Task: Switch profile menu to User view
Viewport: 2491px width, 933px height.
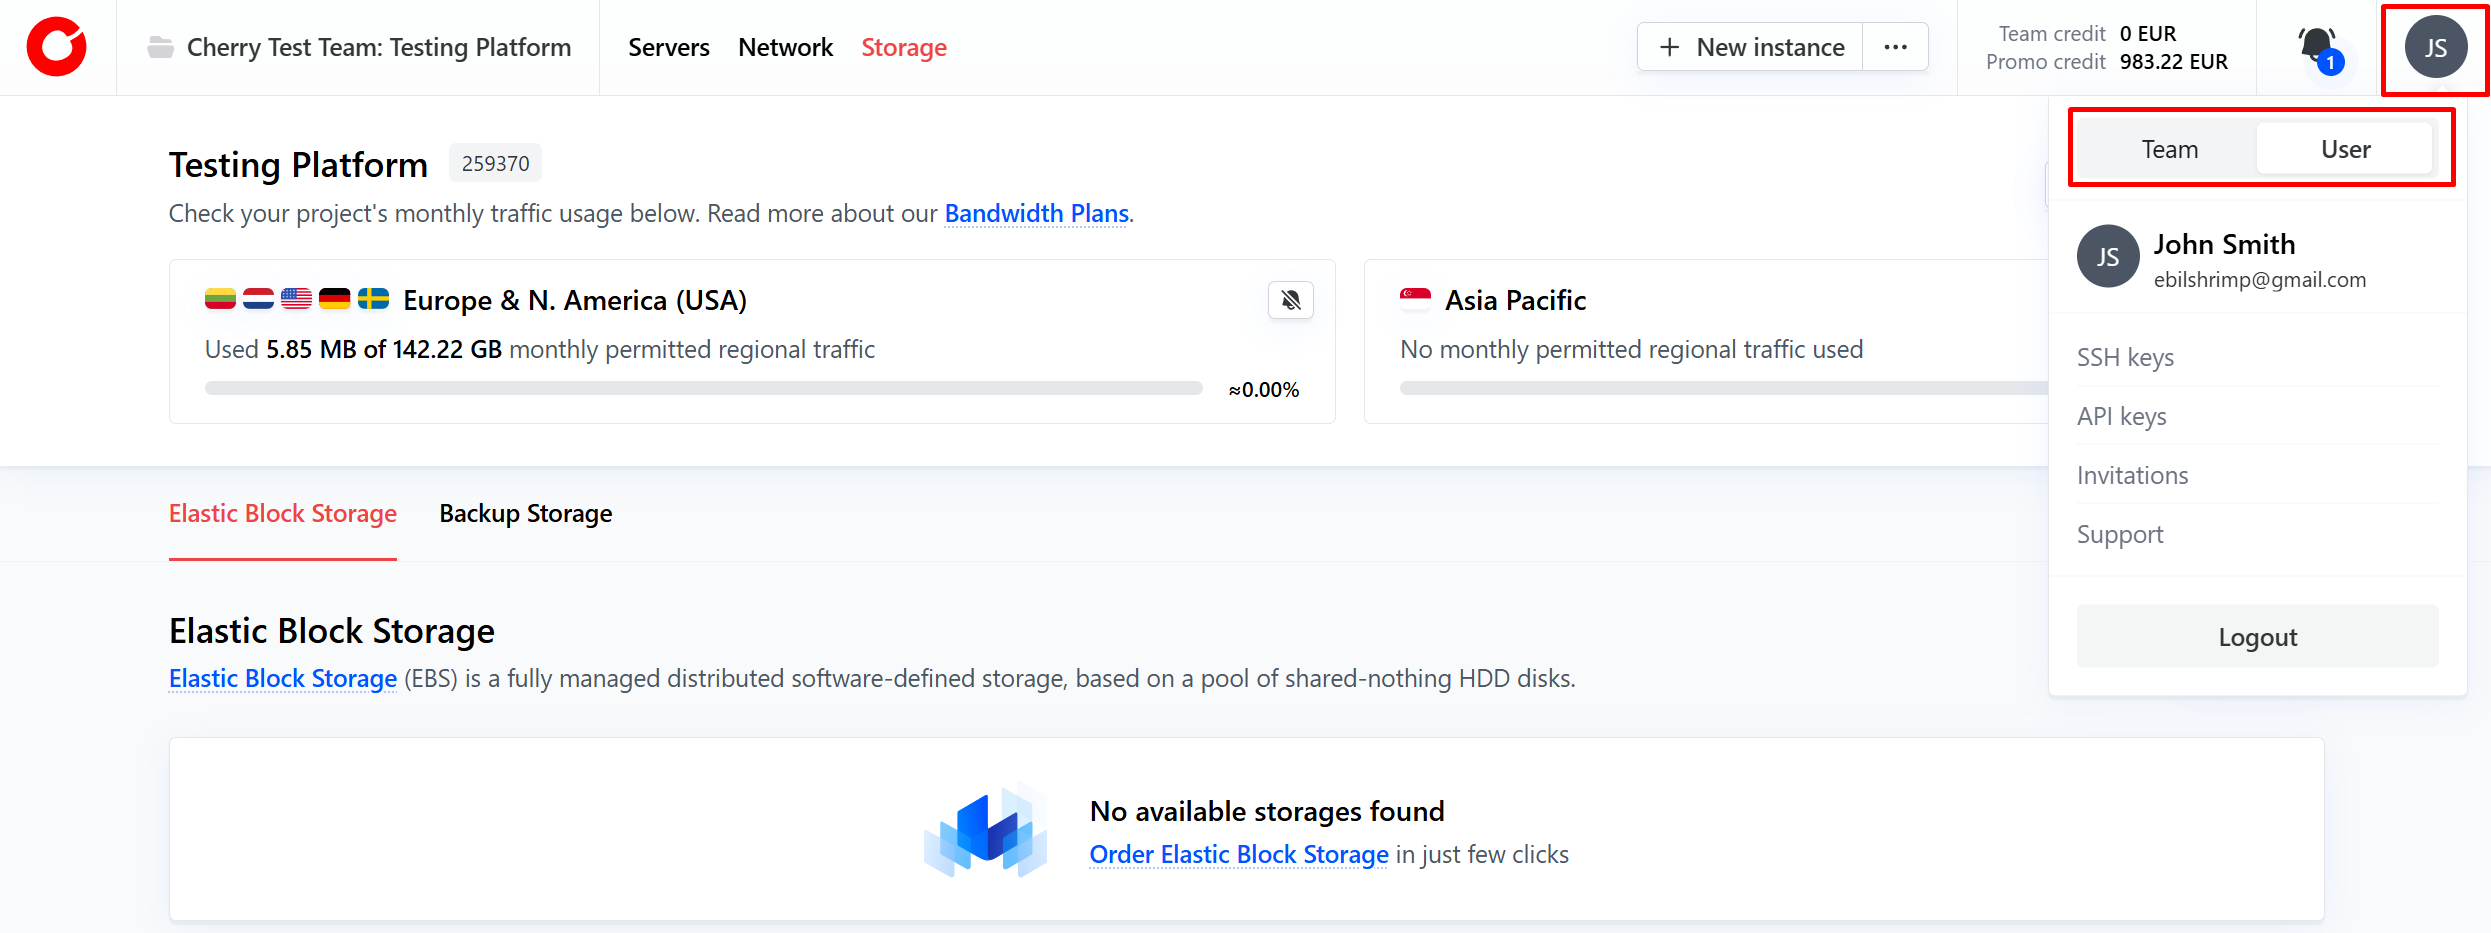Action: (2345, 149)
